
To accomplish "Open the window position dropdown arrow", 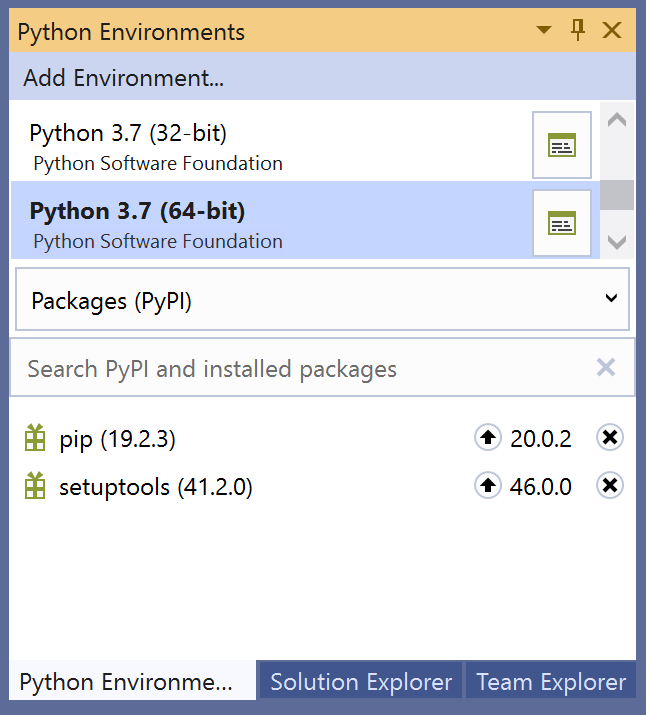I will point(543,30).
